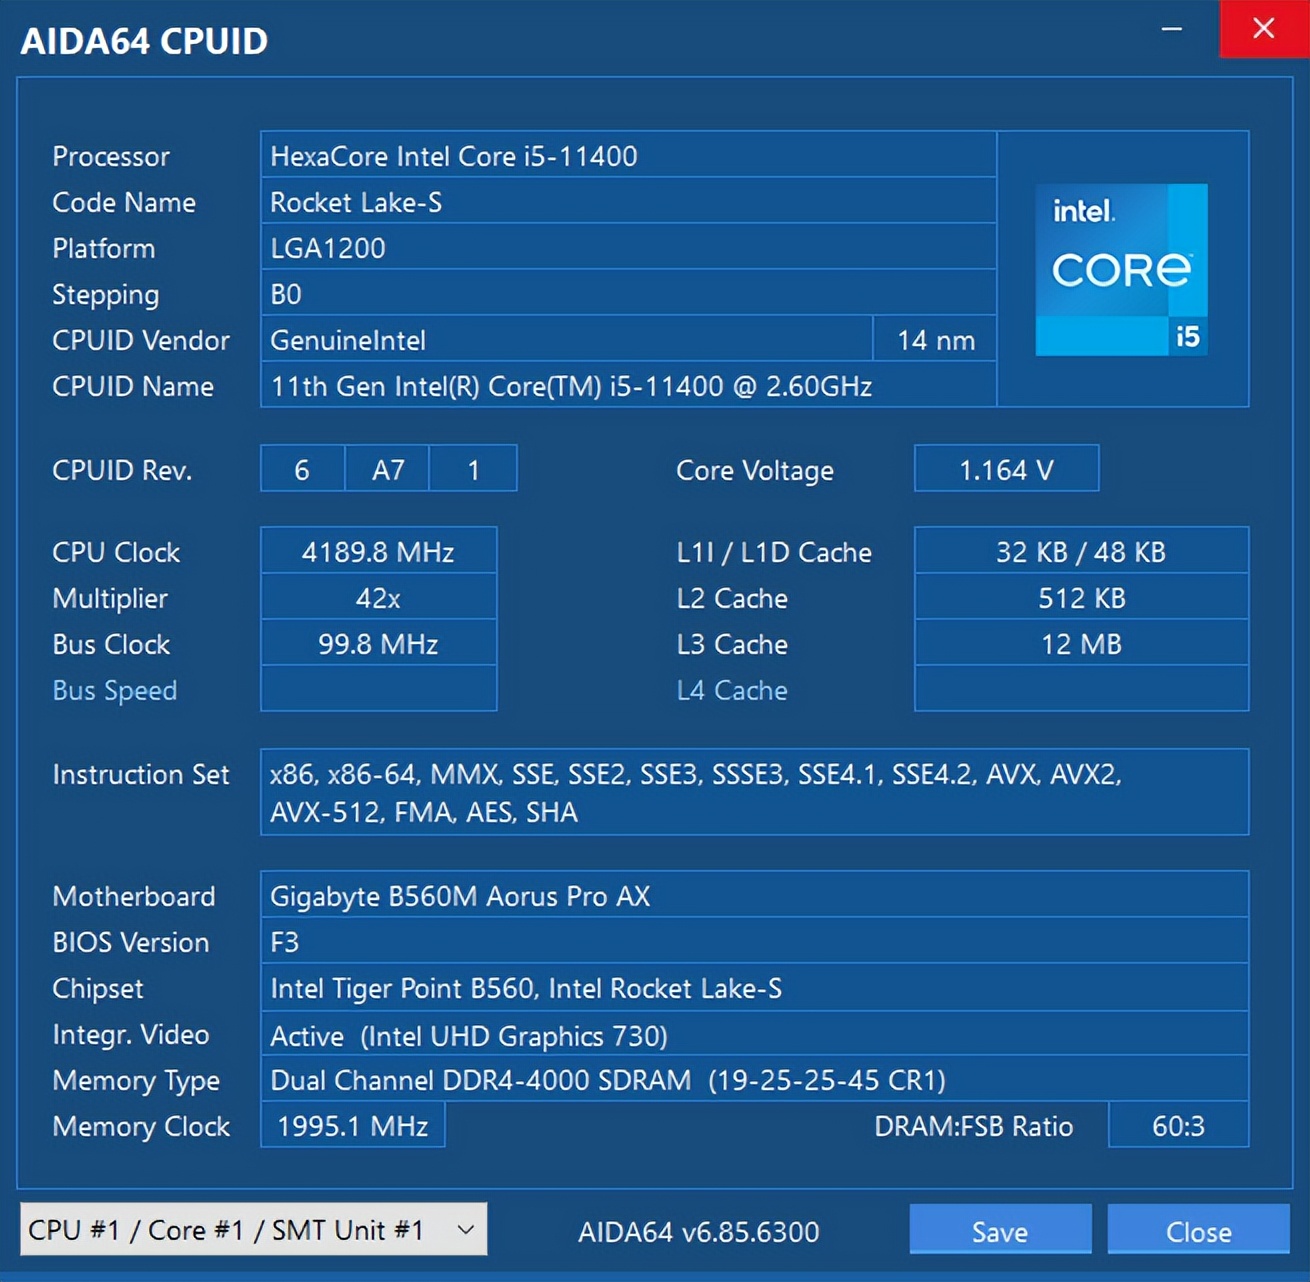This screenshot has width=1310, height=1282.
Task: Click the CPU Clock value 4189.8 MHz
Action: (x=378, y=551)
